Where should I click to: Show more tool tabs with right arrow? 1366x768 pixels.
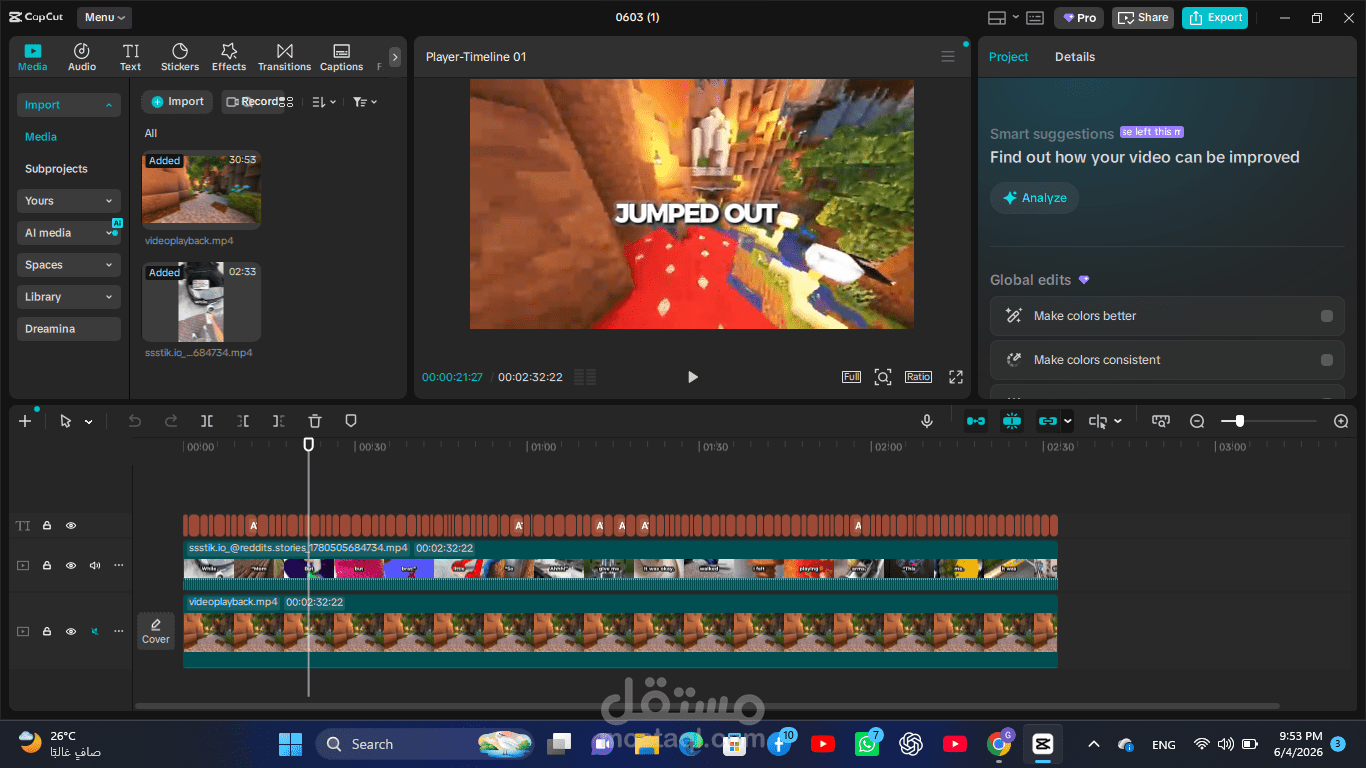click(x=395, y=58)
